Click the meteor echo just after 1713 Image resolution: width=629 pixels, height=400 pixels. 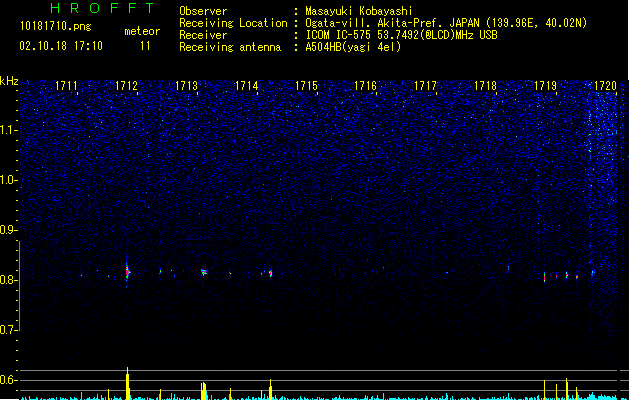tap(204, 272)
